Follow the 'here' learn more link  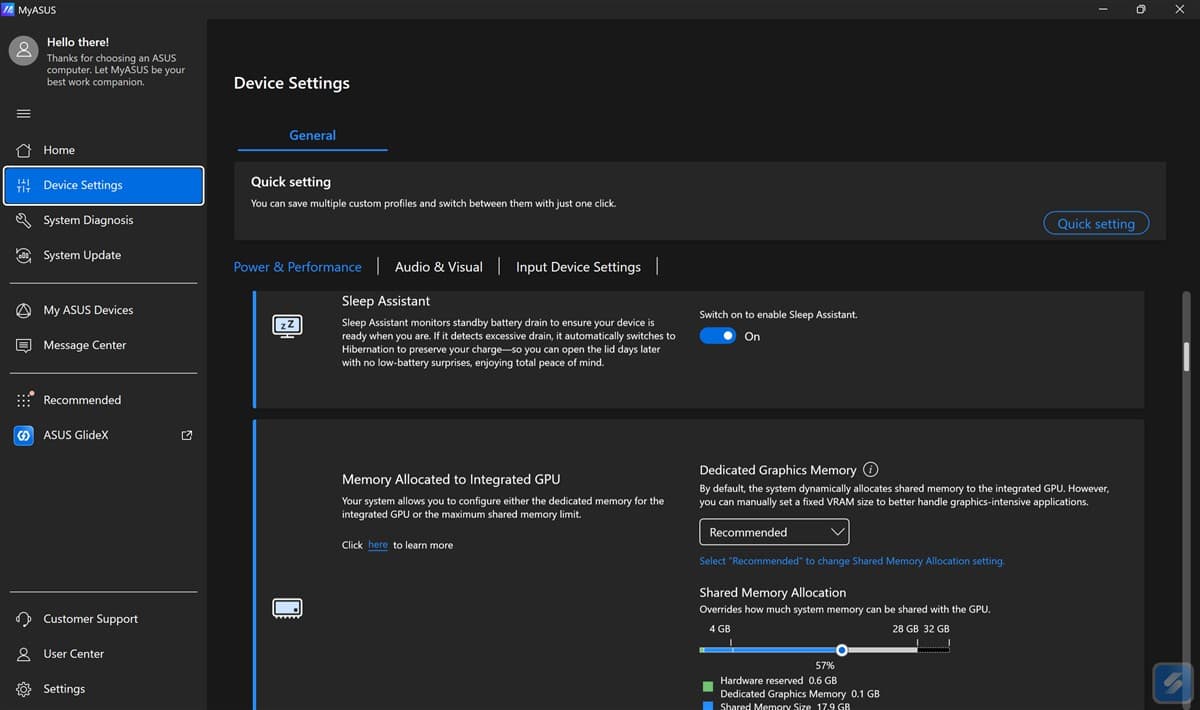pyautogui.click(x=378, y=545)
